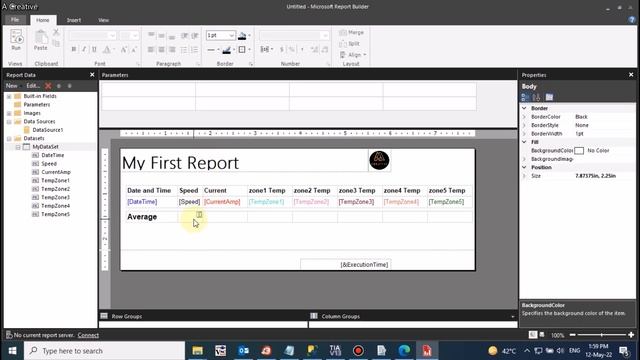This screenshot has height=360, width=640.
Task: Click the zone1 Temp column header
Action: tap(269, 191)
